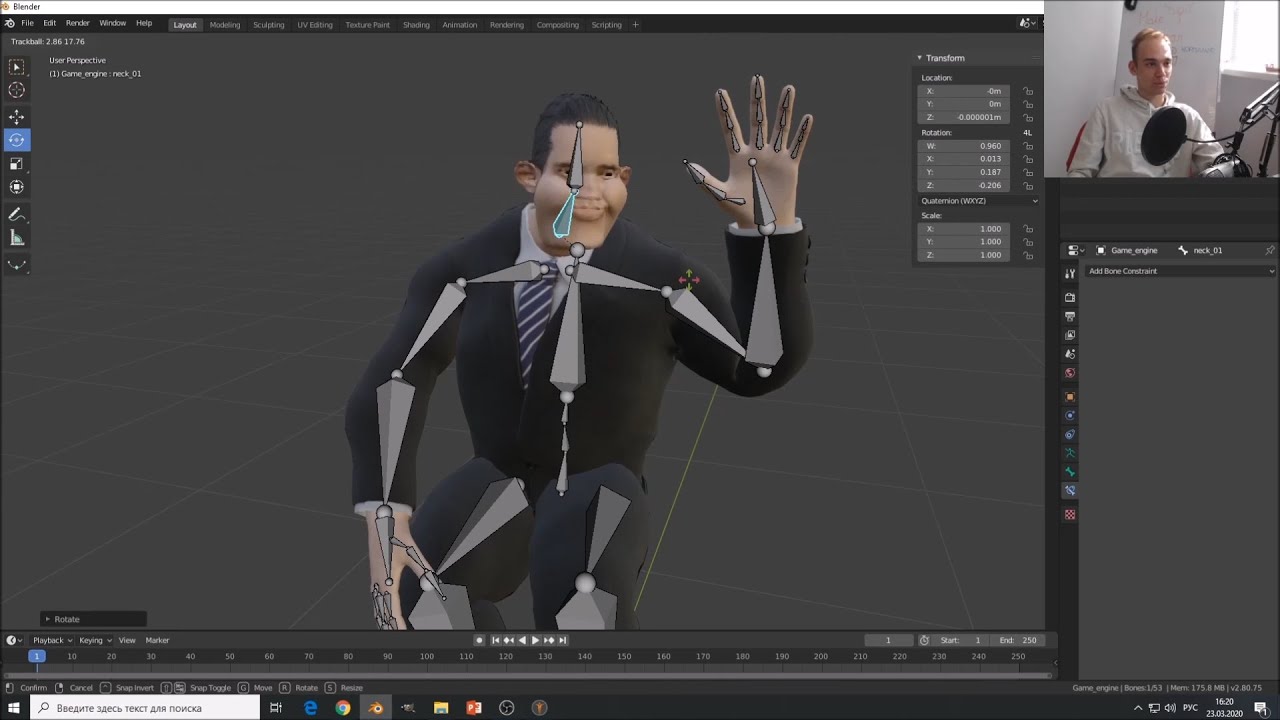Select the Select Box tool

pos(17,67)
